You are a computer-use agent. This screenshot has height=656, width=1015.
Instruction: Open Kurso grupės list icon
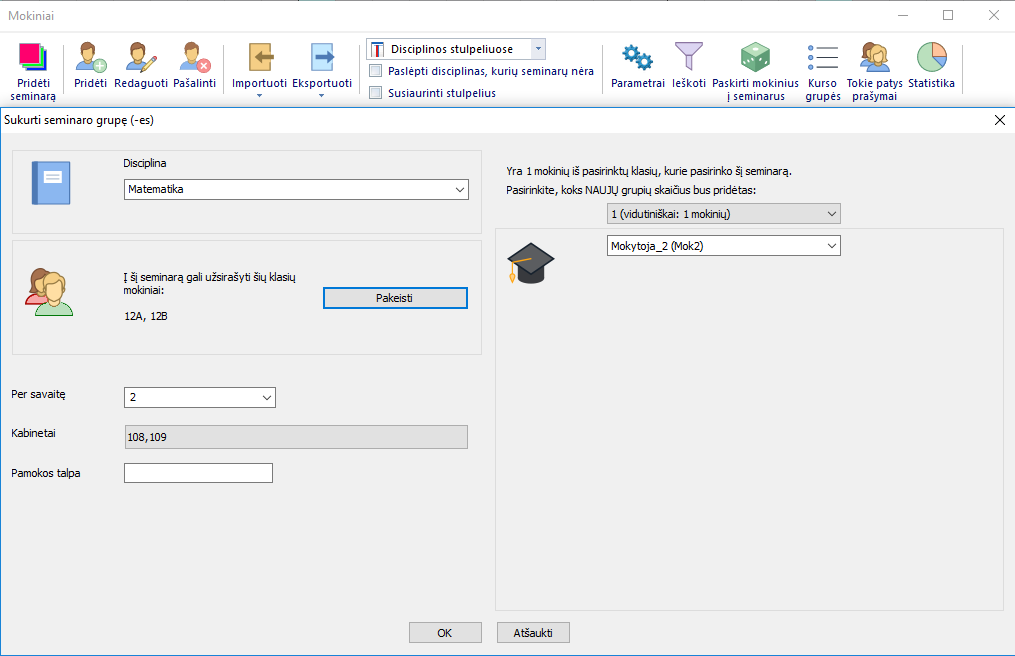tap(822, 56)
